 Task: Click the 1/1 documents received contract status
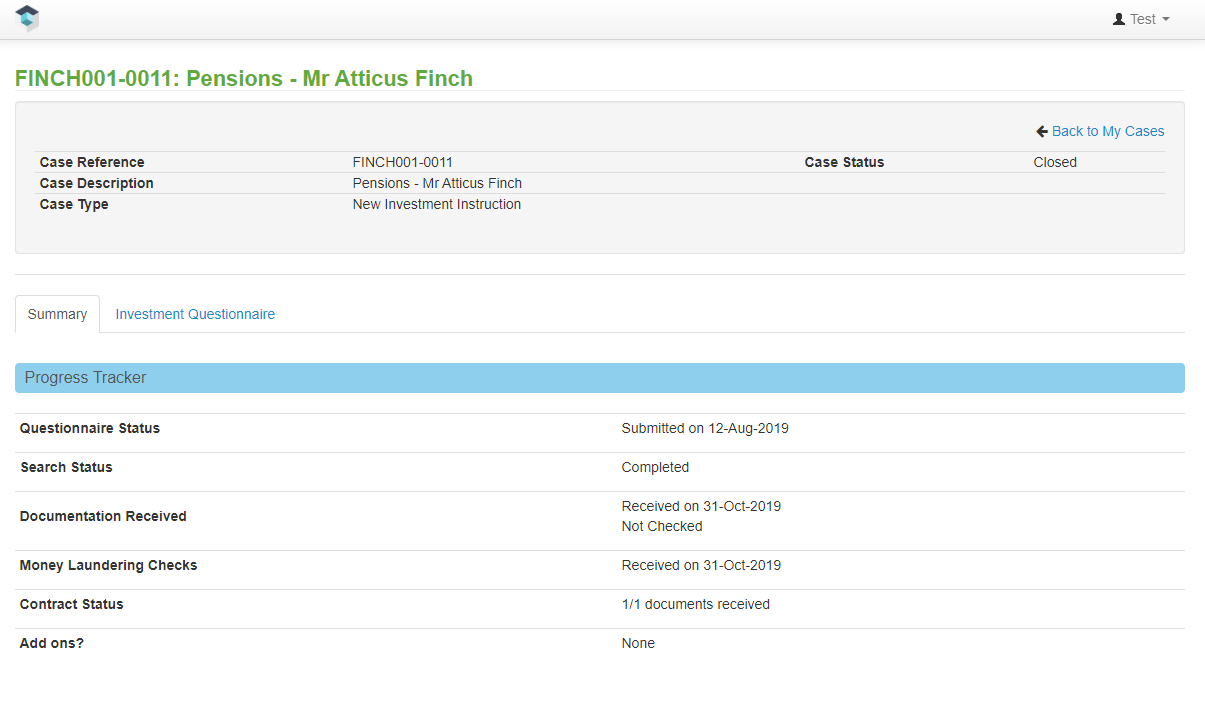[696, 604]
